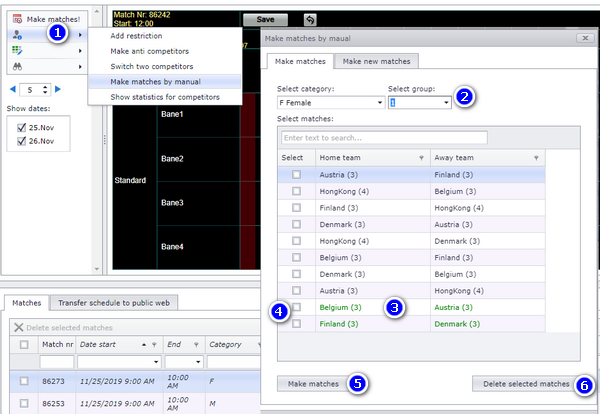The height and width of the screenshot is (414, 600).
Task: Select the Austria vs Finland match checkbox
Action: pyautogui.click(x=296, y=174)
